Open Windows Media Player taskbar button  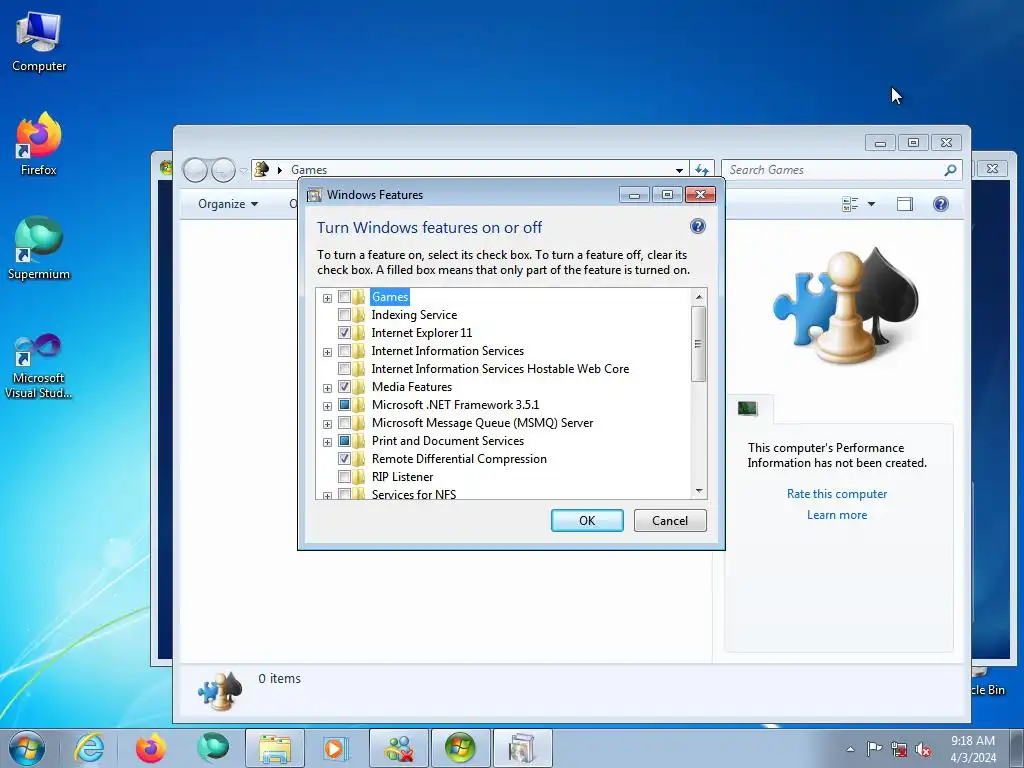(336, 748)
